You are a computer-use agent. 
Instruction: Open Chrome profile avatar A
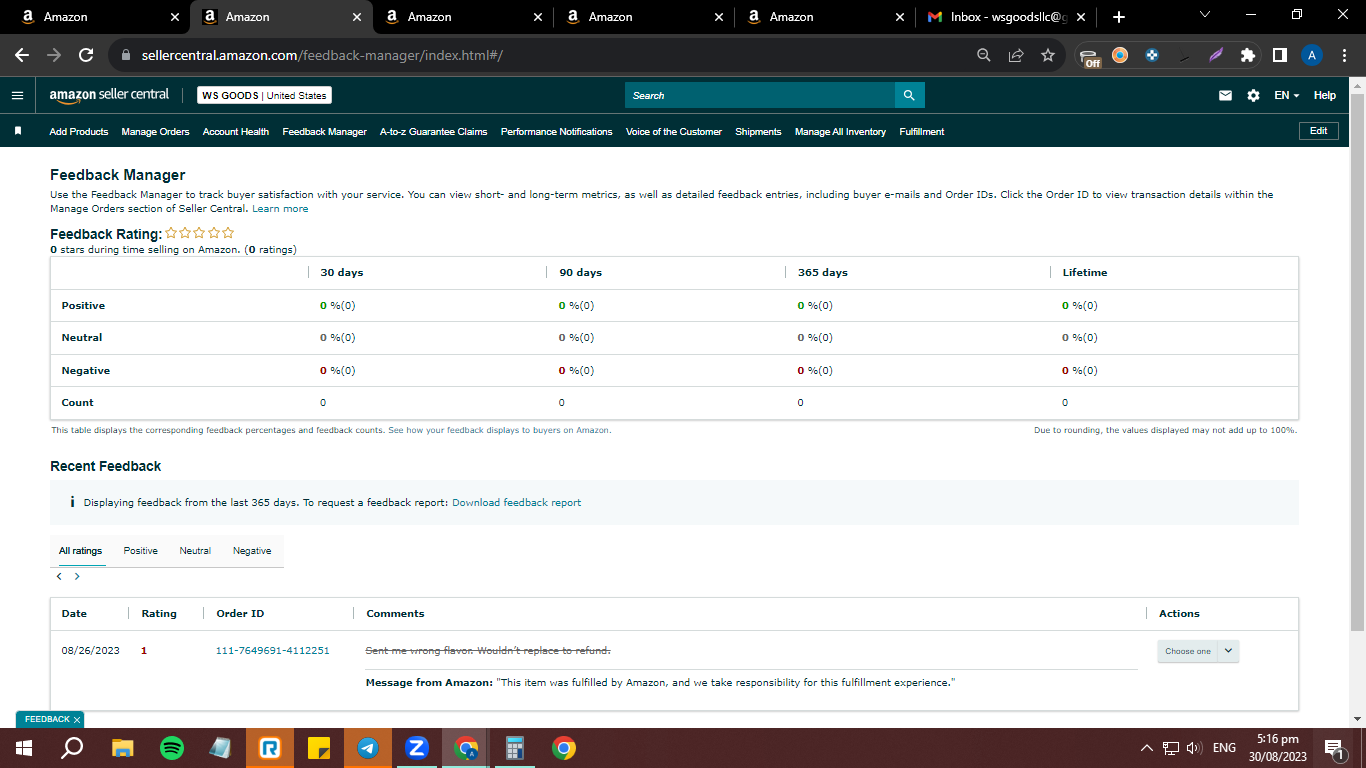click(x=1312, y=55)
